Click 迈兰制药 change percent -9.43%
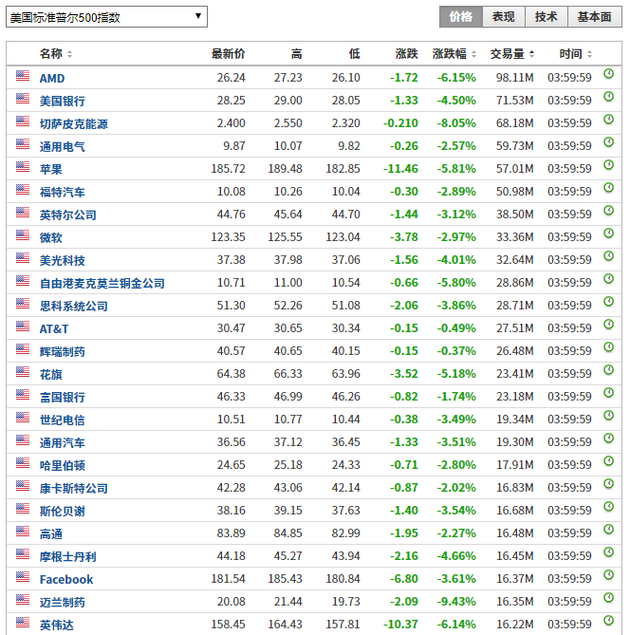Viewport: 630px width, 635px height. (x=456, y=601)
